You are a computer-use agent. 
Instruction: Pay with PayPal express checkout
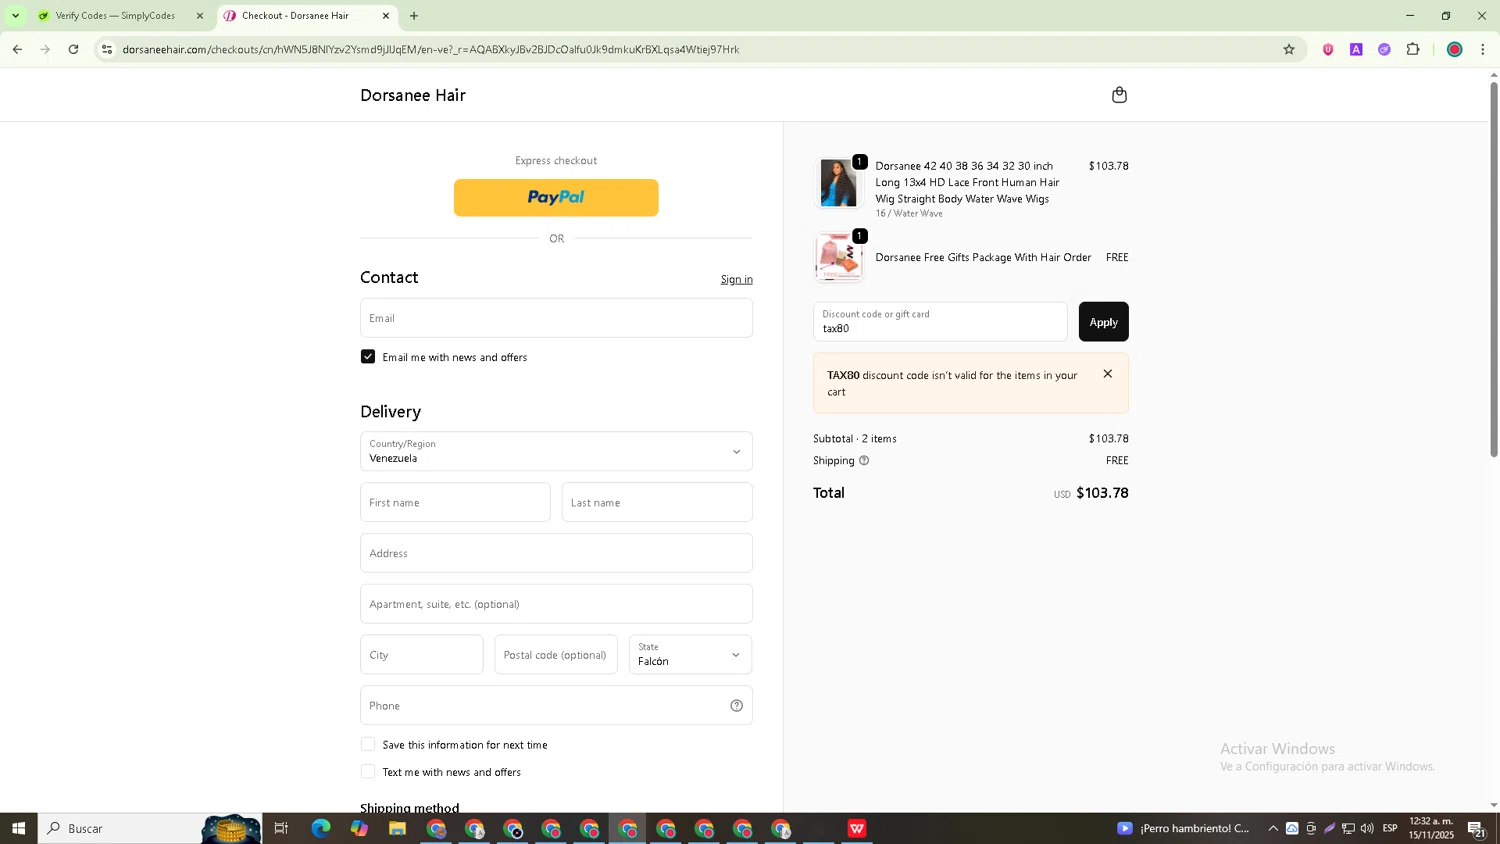(x=556, y=198)
